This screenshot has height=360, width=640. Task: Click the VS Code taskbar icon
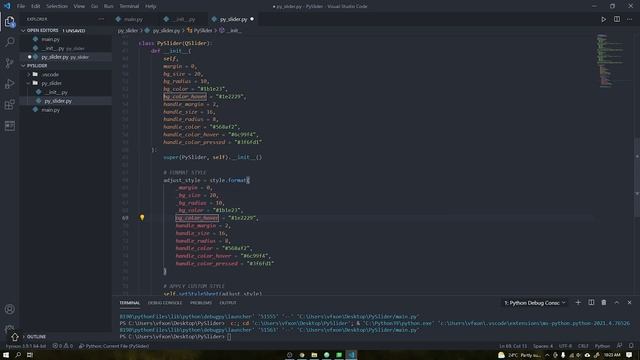(351, 355)
